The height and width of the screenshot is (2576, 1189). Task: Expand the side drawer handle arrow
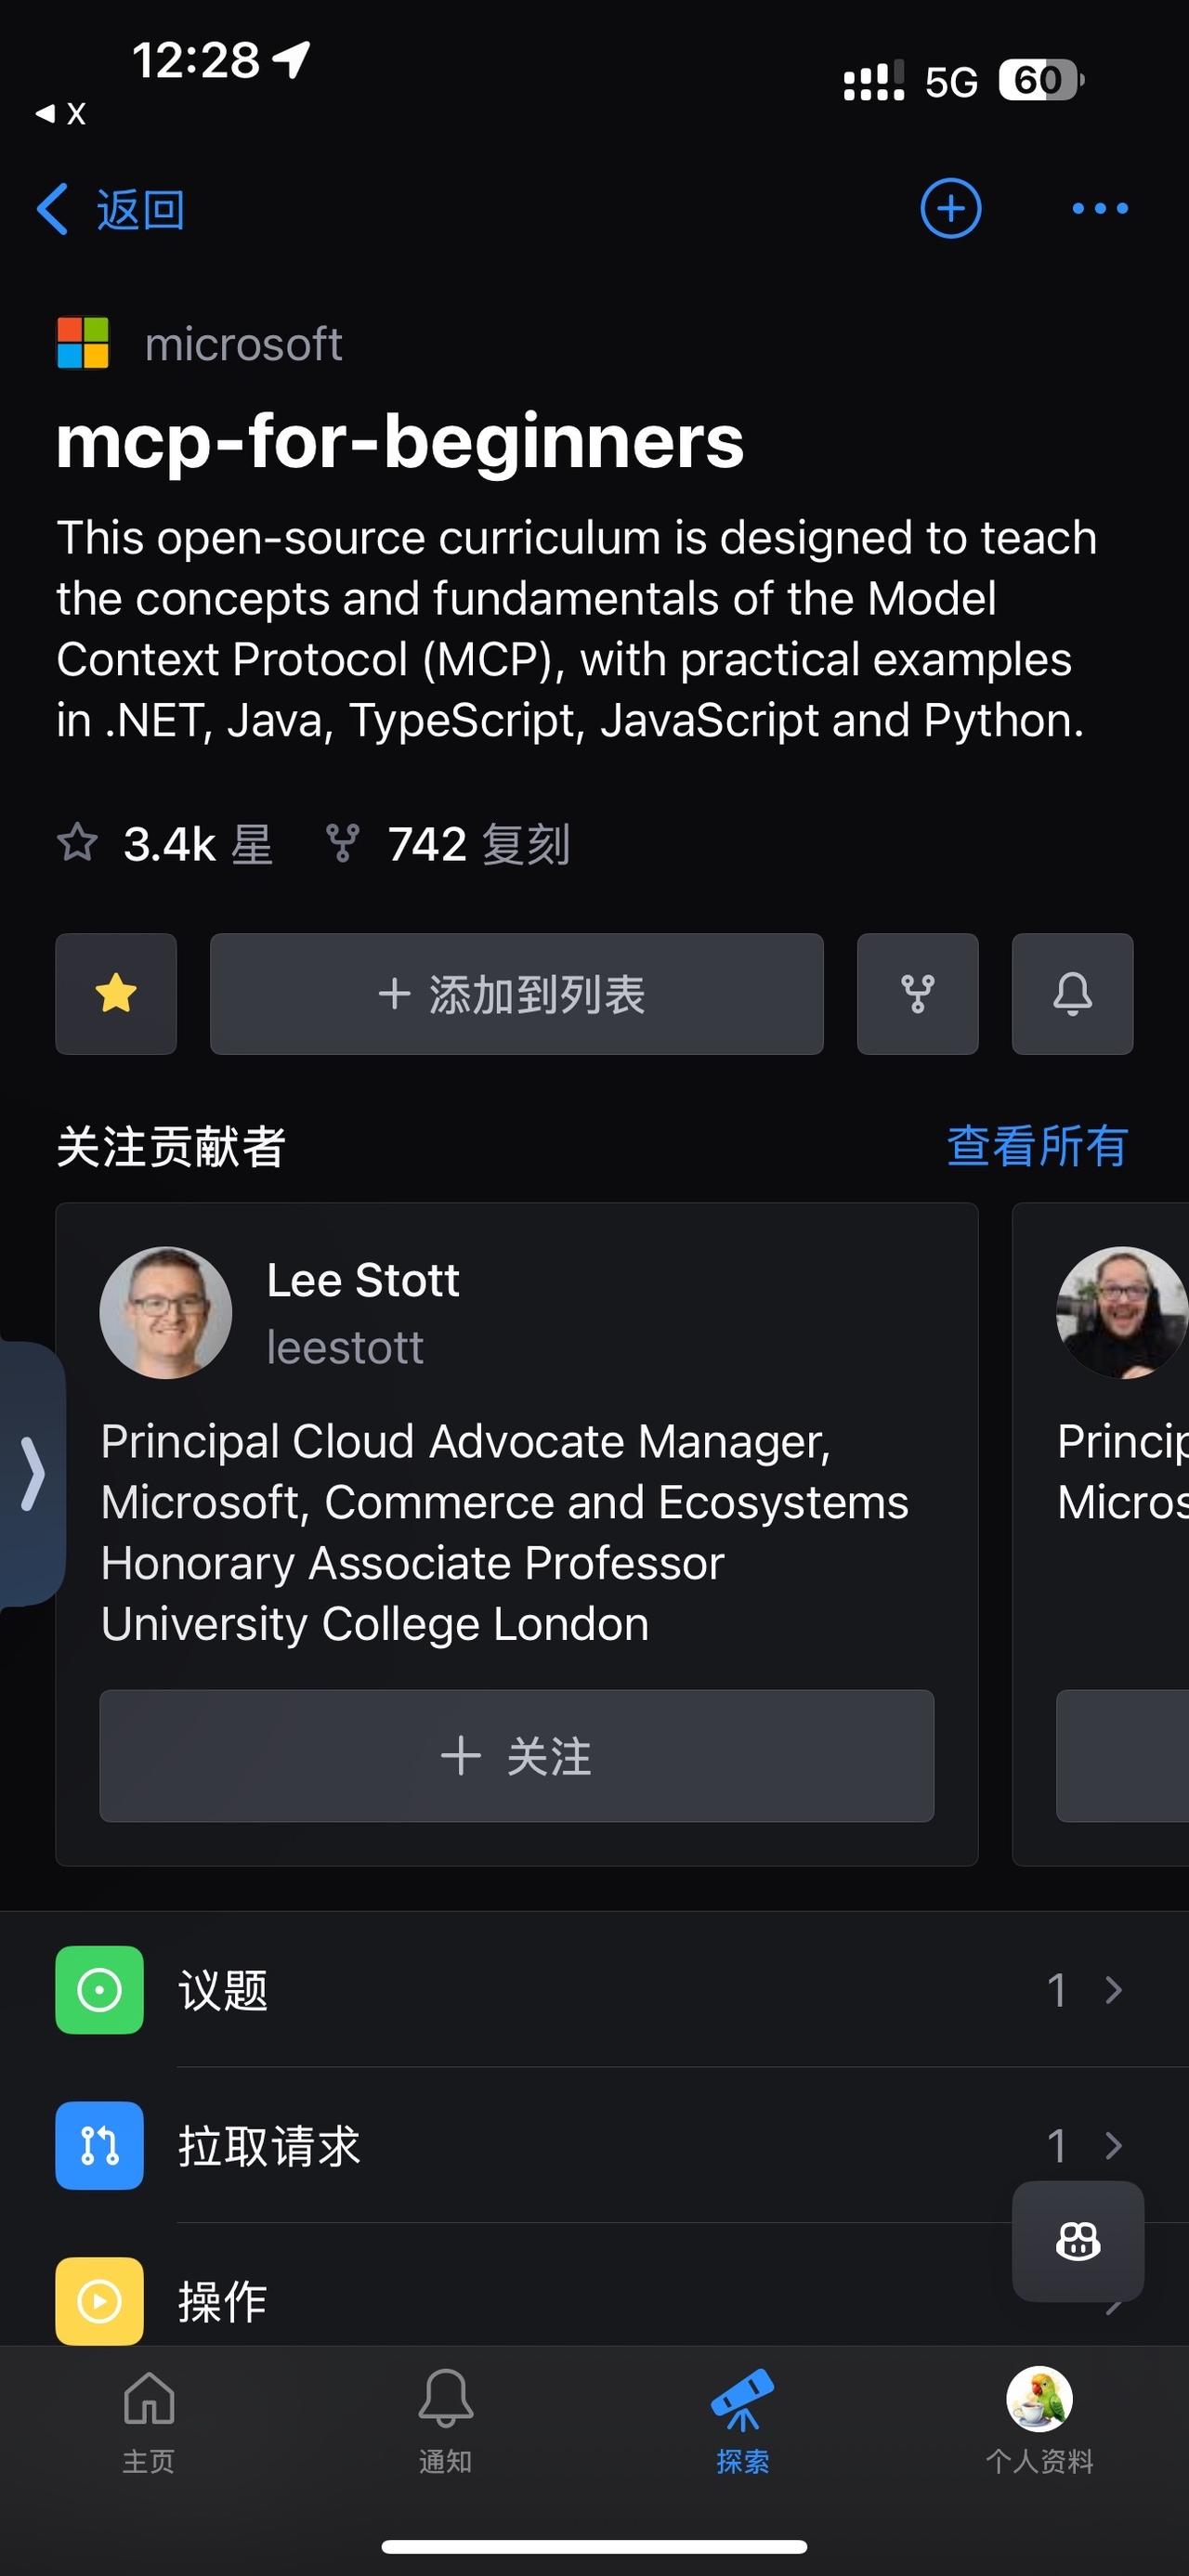point(32,1474)
